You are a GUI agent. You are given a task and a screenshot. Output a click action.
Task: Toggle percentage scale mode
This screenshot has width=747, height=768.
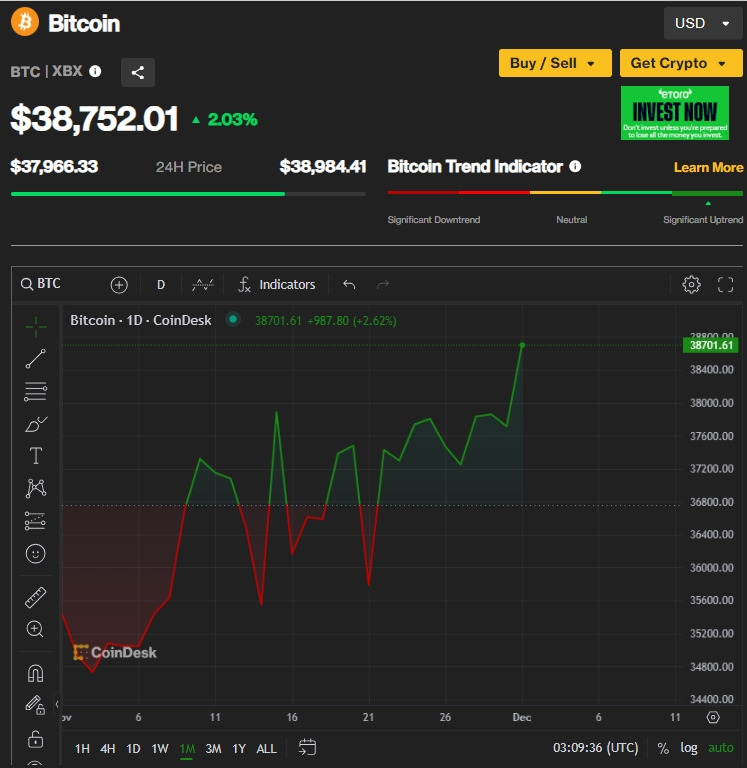click(x=663, y=748)
